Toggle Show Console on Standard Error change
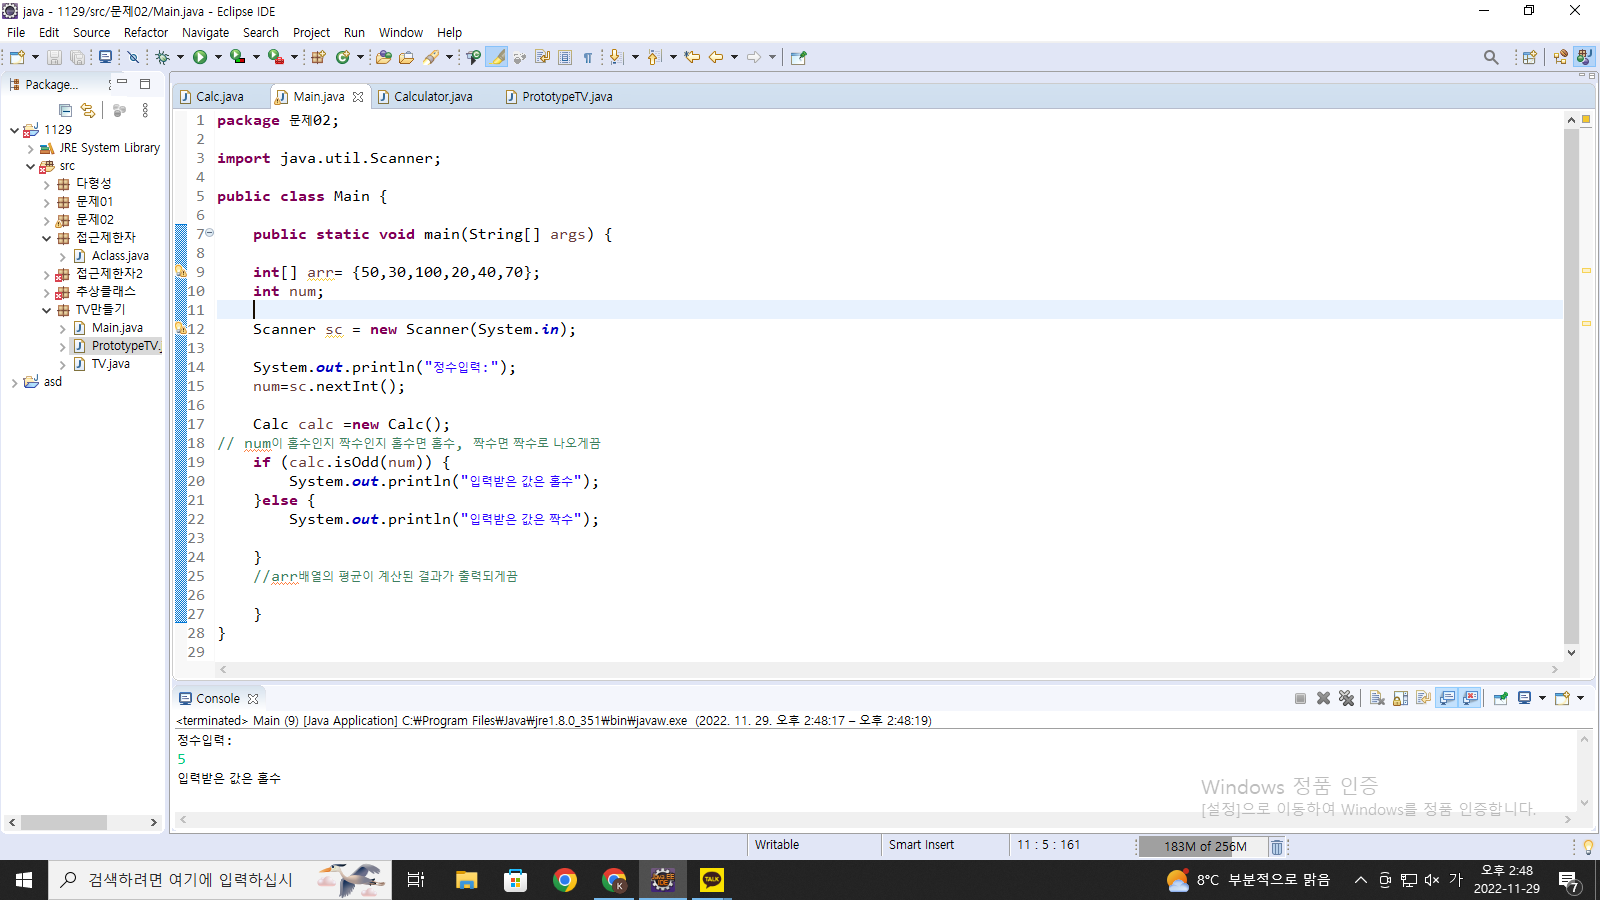1600x900 pixels. click(x=1470, y=698)
